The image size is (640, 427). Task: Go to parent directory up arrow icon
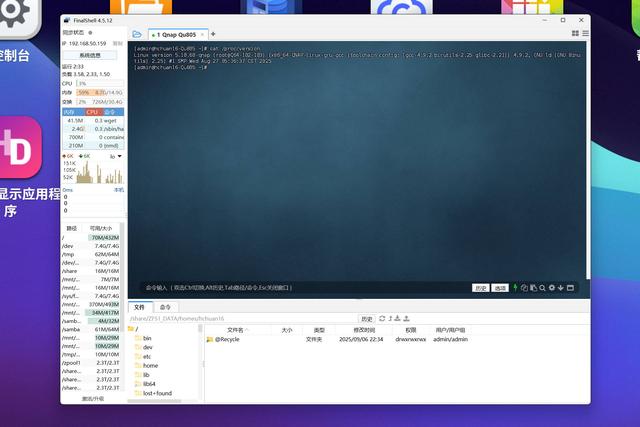[390, 318]
